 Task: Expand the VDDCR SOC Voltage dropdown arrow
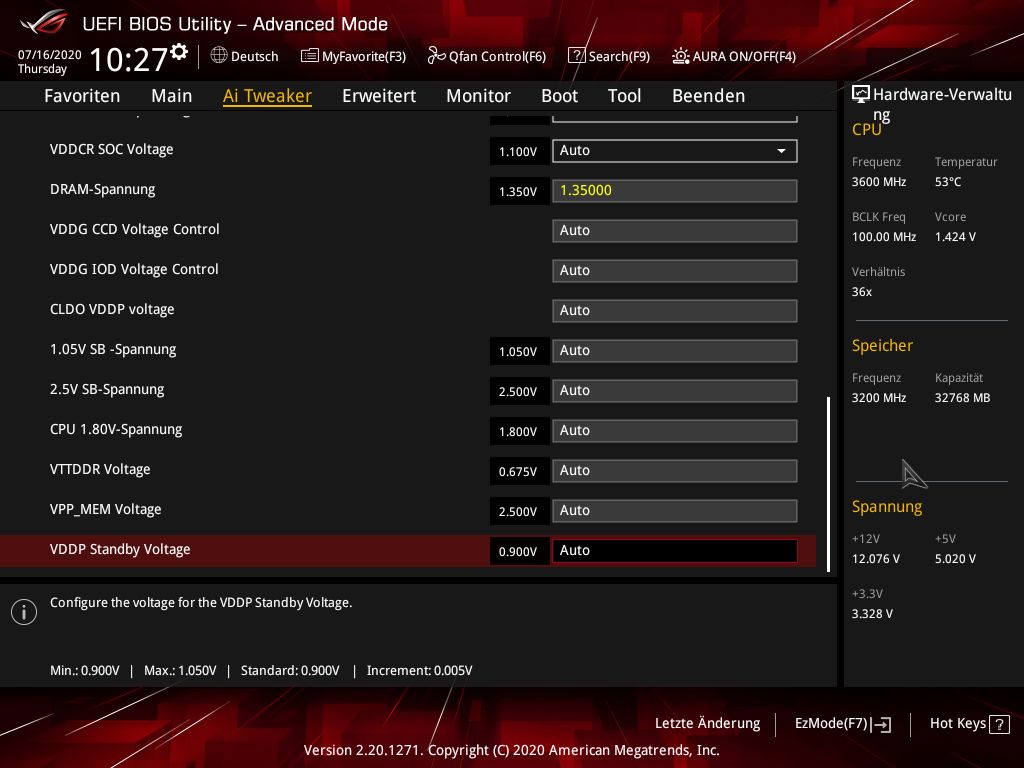[781, 151]
